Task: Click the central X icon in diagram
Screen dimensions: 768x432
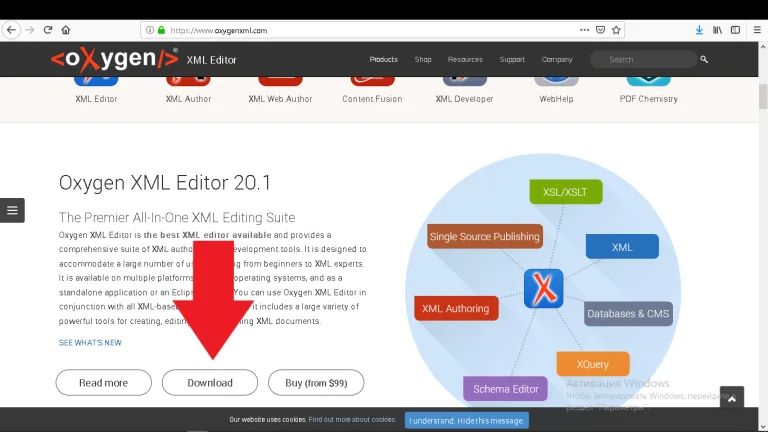Action: tap(543, 288)
